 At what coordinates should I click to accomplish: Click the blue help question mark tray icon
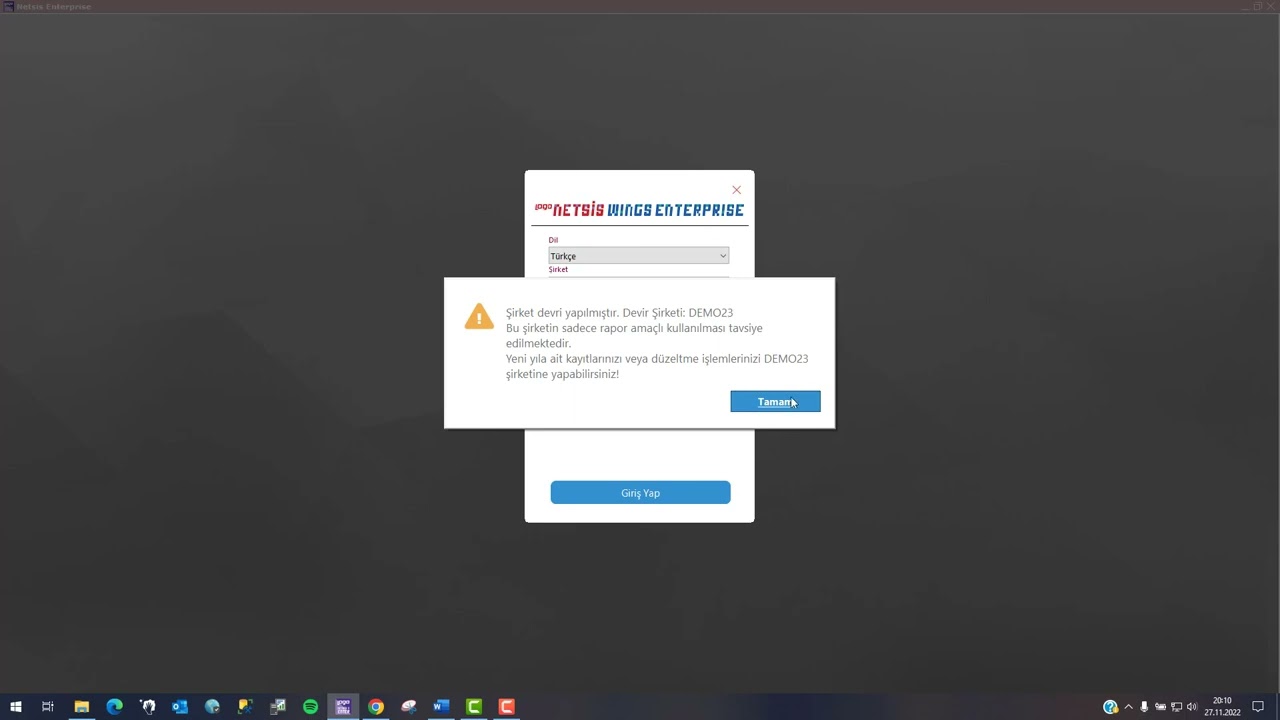click(x=1110, y=707)
